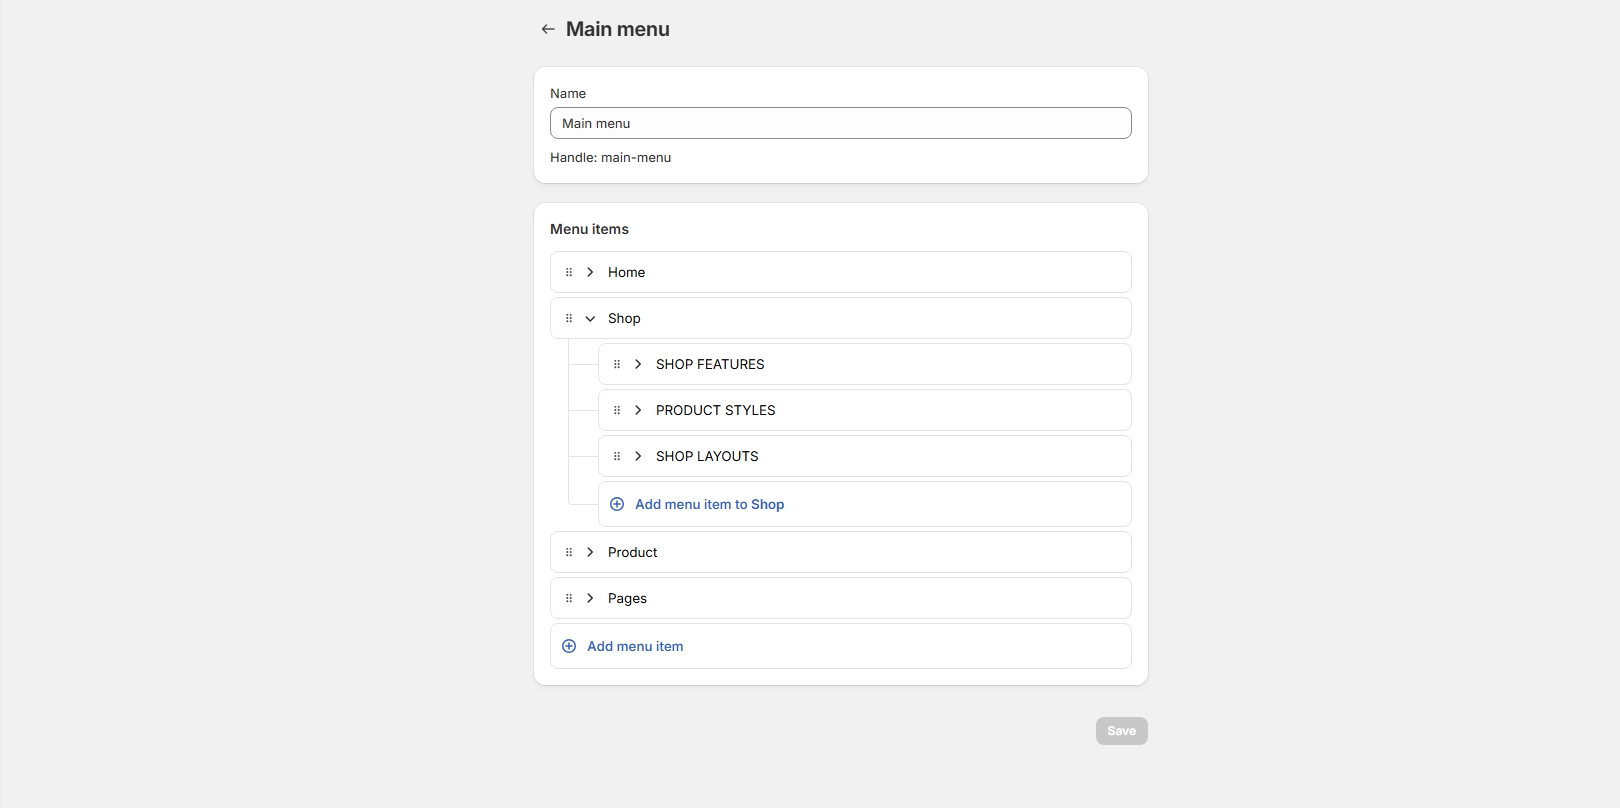Select the Product menu item label

click(632, 552)
